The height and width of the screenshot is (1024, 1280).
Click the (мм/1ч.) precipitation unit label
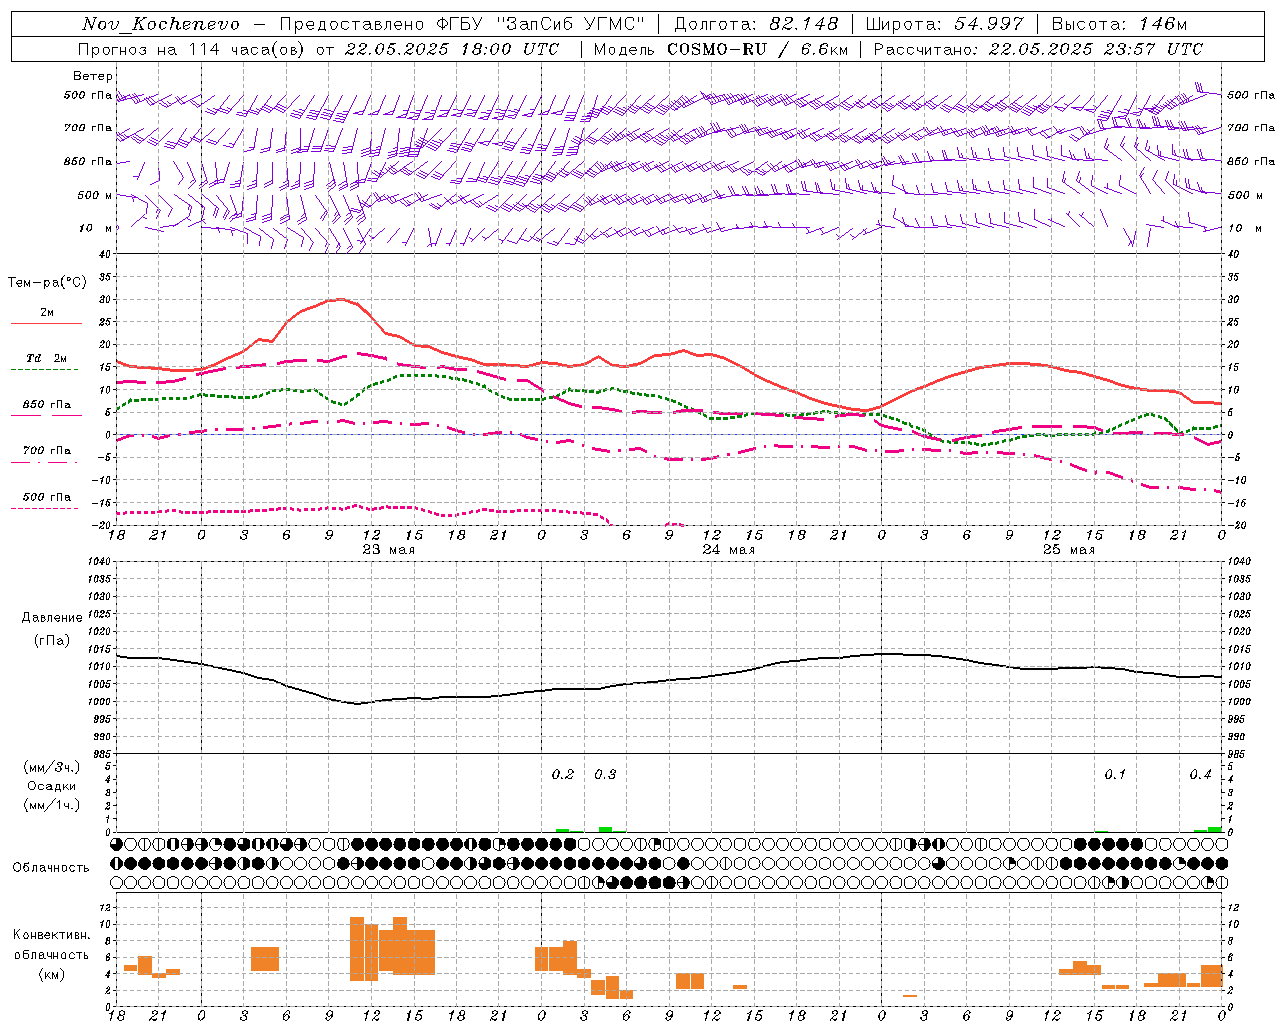(52, 805)
